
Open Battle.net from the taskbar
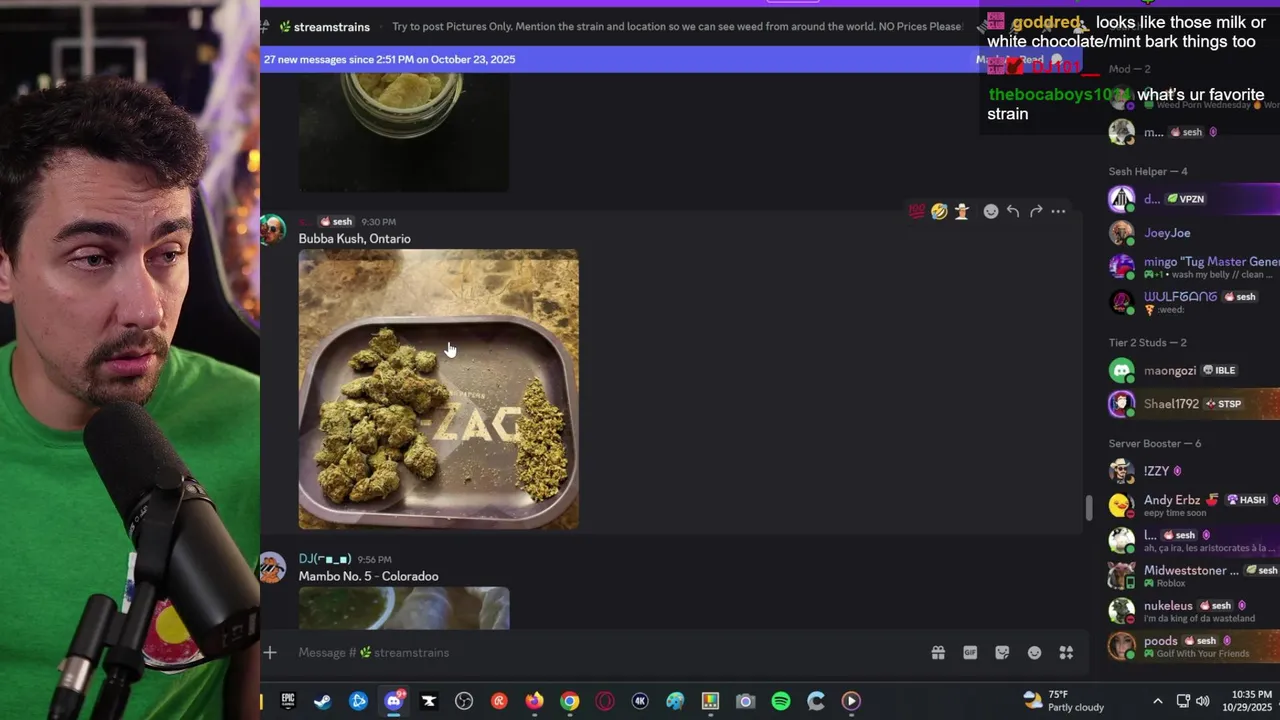tap(358, 701)
